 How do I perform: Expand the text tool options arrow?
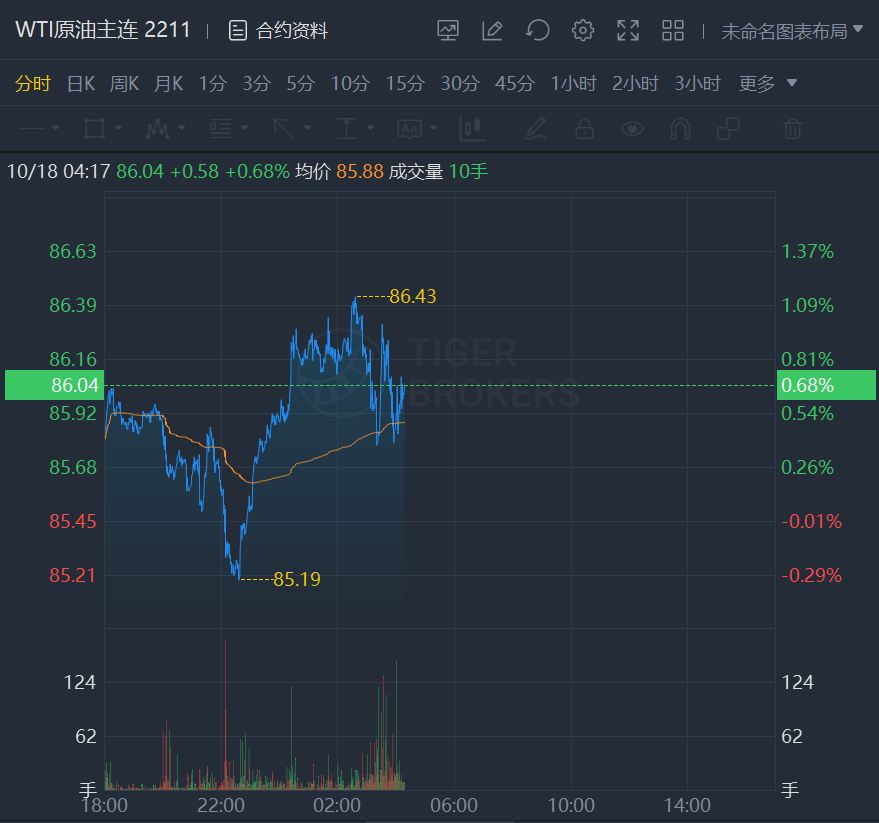[433, 128]
